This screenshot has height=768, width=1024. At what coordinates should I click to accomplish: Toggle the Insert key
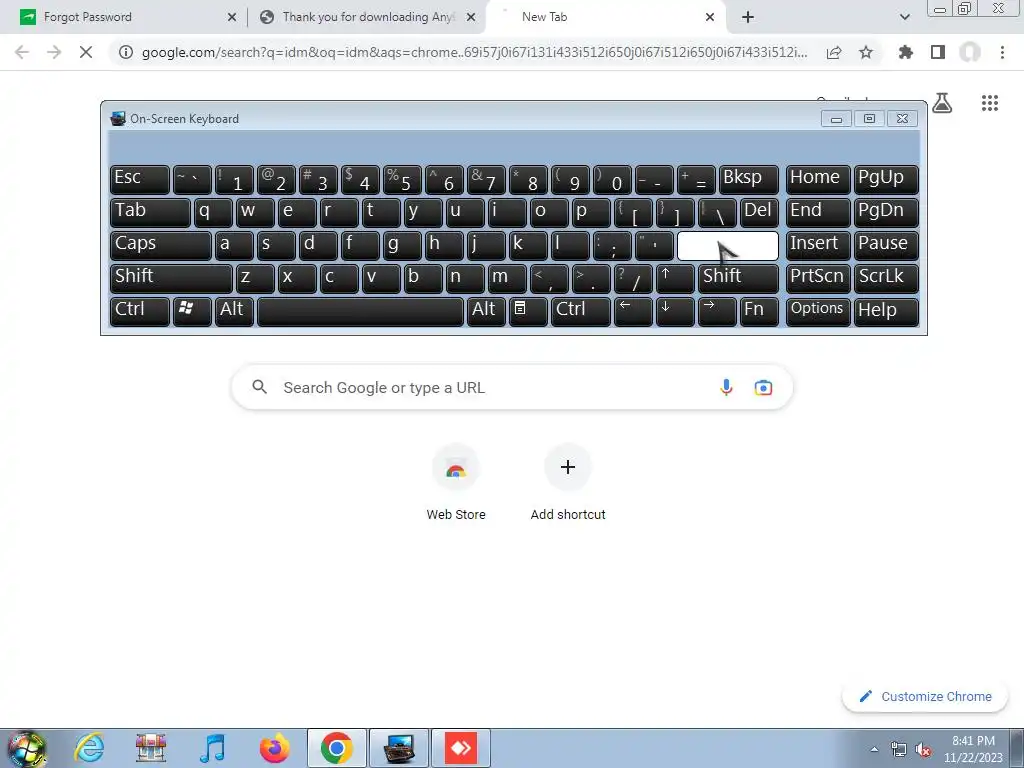tap(818, 245)
